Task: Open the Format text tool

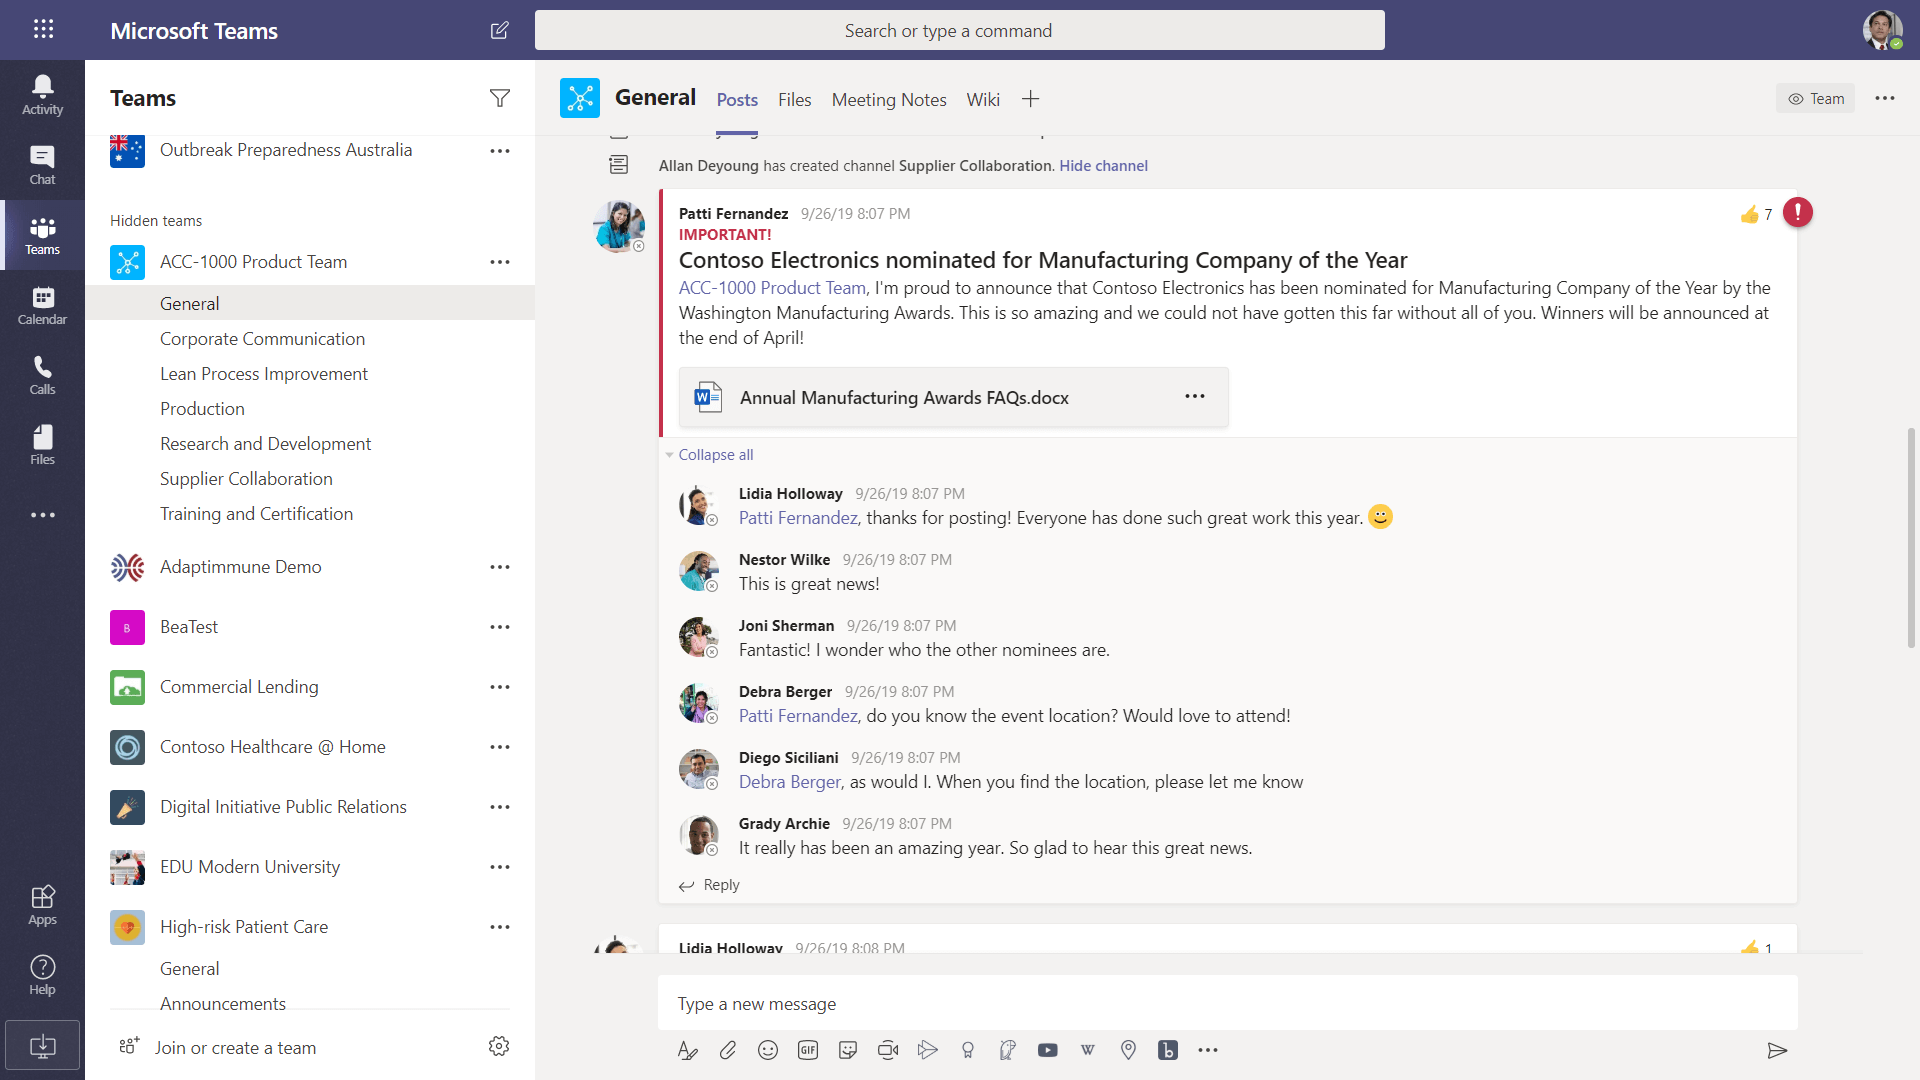Action: click(x=687, y=1050)
